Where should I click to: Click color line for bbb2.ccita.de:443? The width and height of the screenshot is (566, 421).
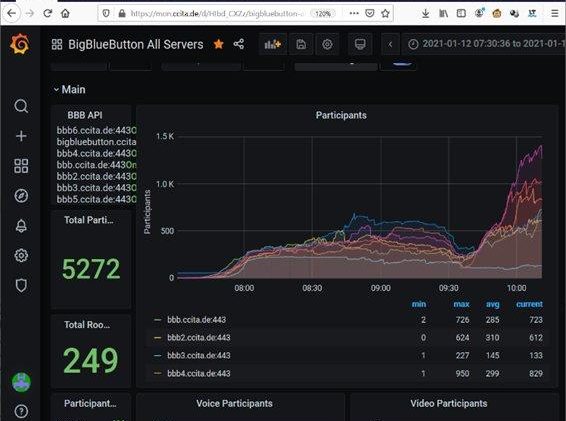tap(157, 338)
